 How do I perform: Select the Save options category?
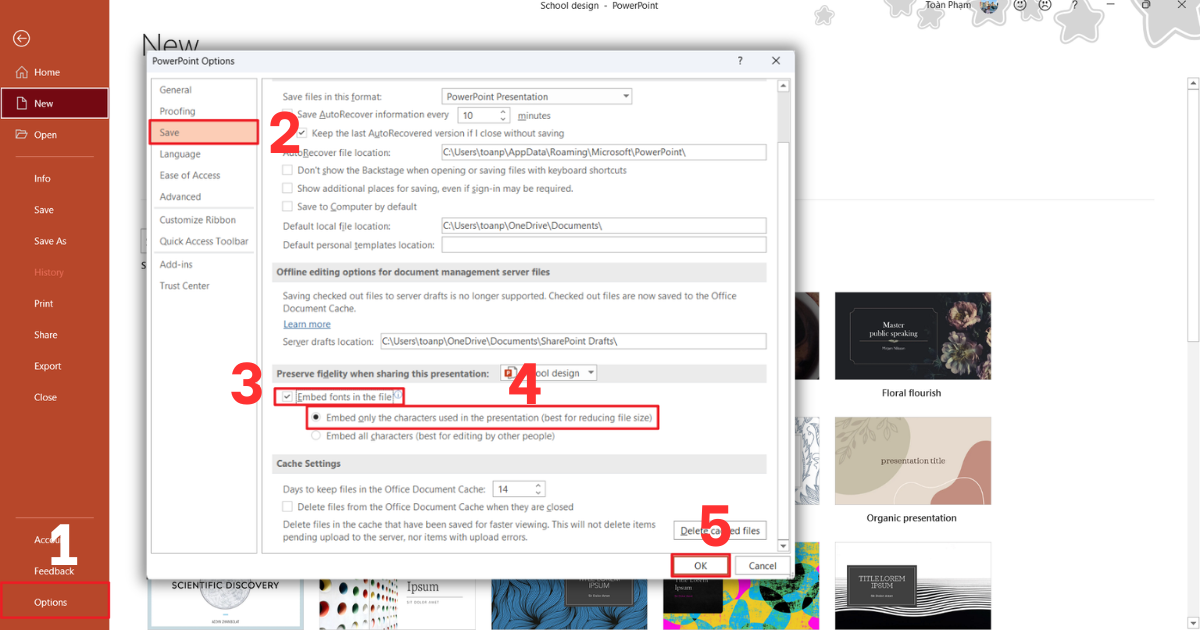204,132
